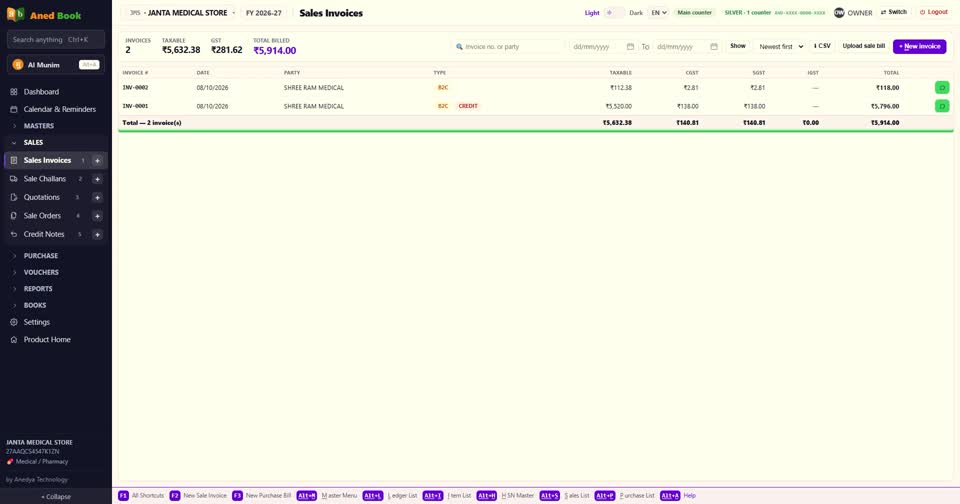The image size is (960, 504).
Task: Expand the BOOKS section
Action: (35, 305)
